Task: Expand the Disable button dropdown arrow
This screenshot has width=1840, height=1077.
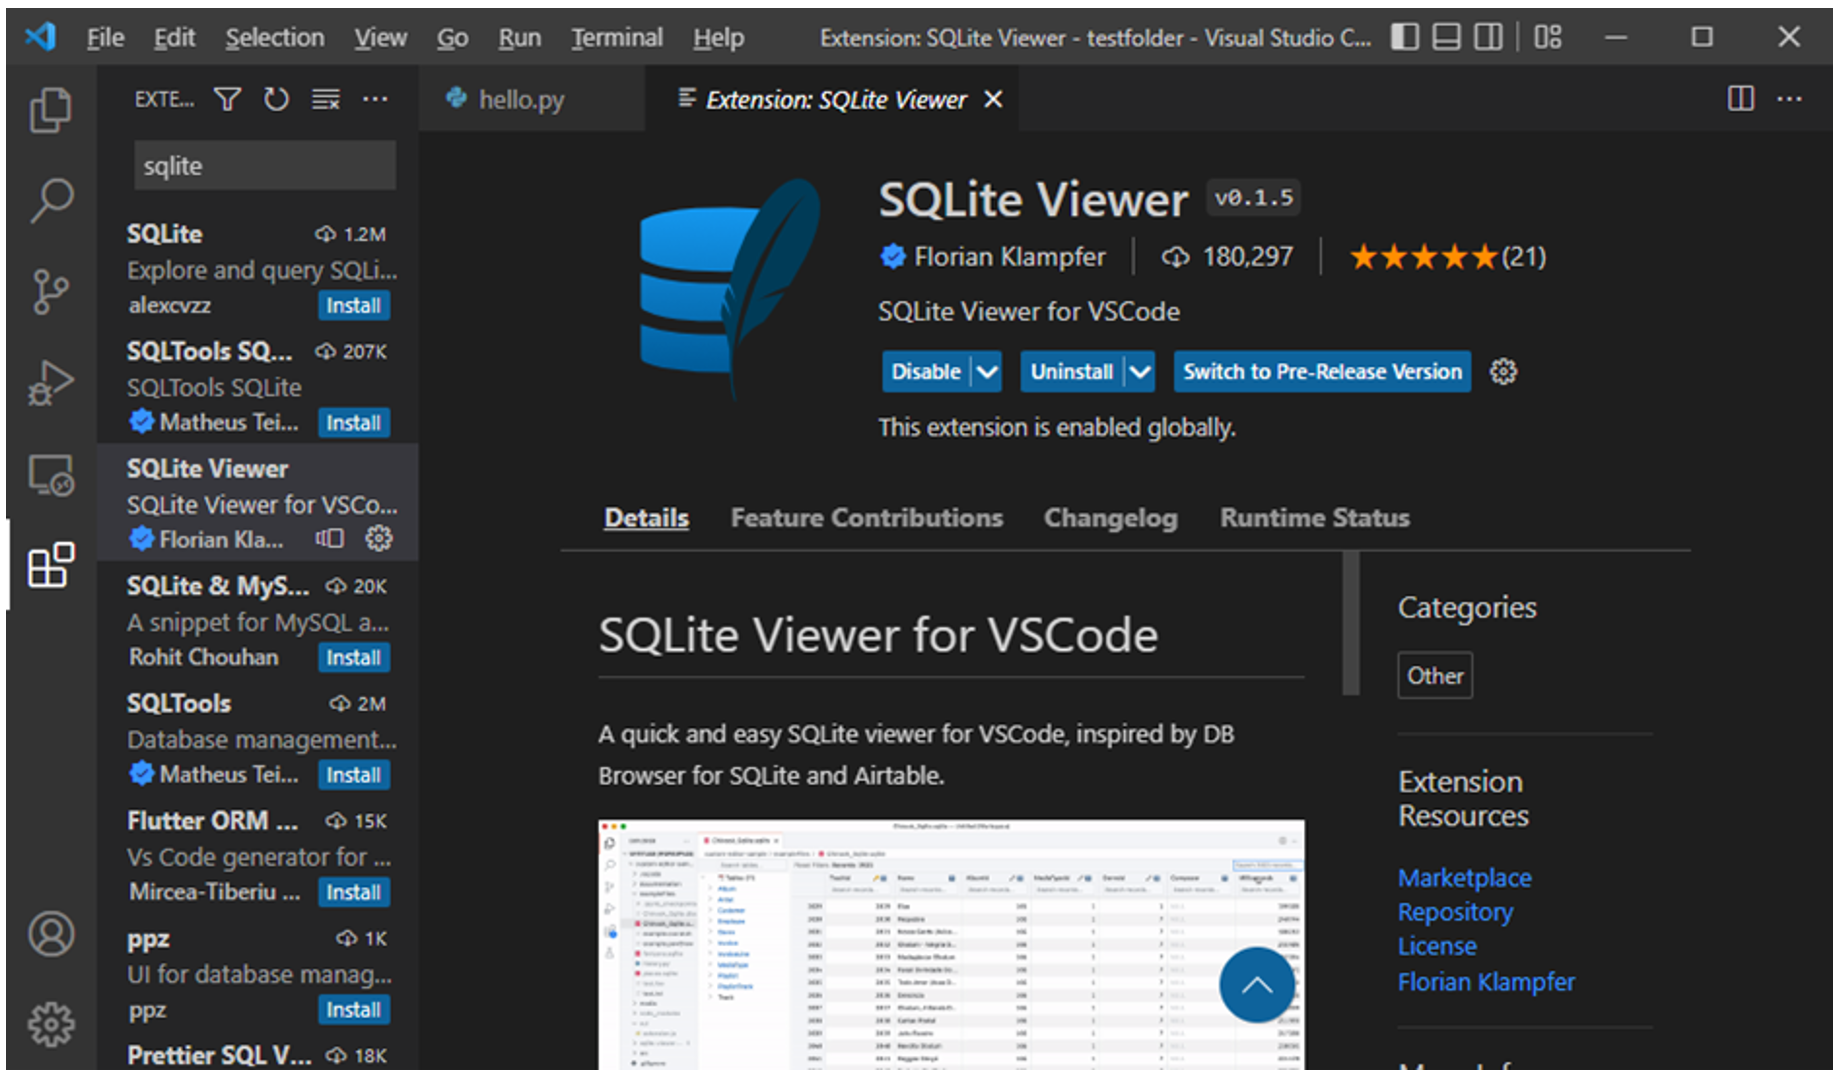Action: coord(987,372)
